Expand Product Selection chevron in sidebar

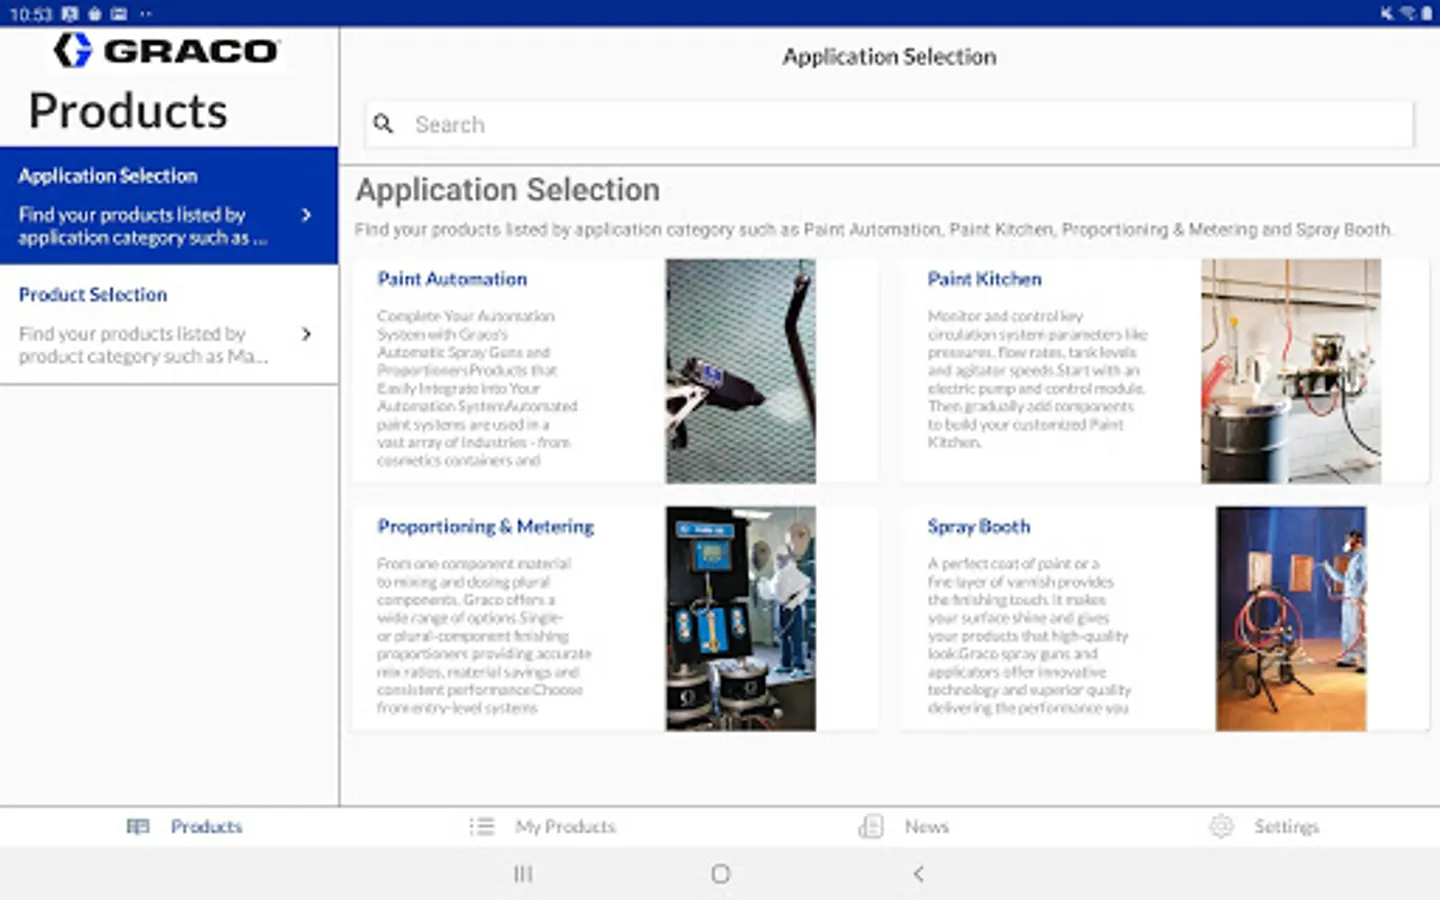pyautogui.click(x=306, y=334)
